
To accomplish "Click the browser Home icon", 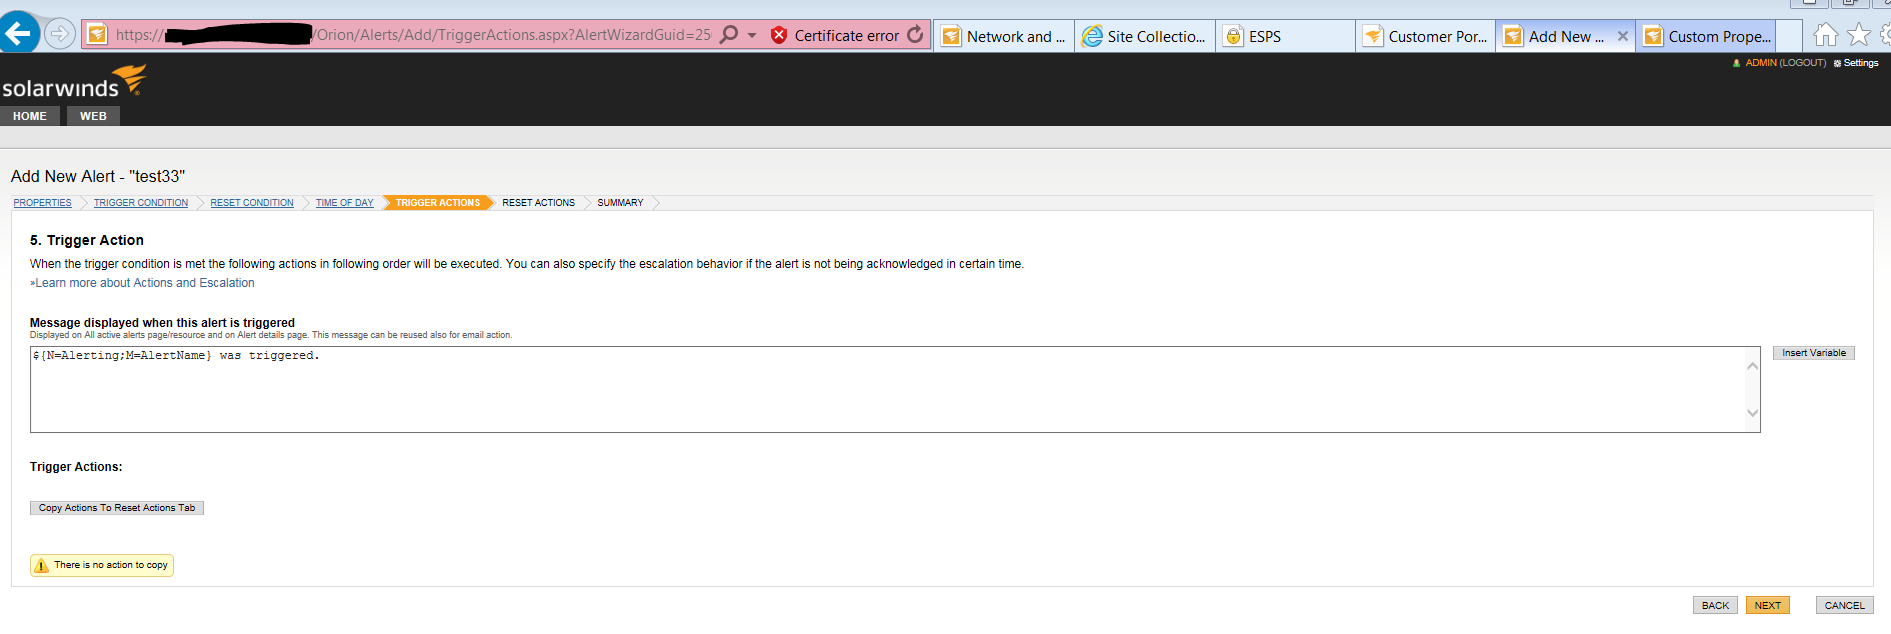I will click(x=1826, y=35).
